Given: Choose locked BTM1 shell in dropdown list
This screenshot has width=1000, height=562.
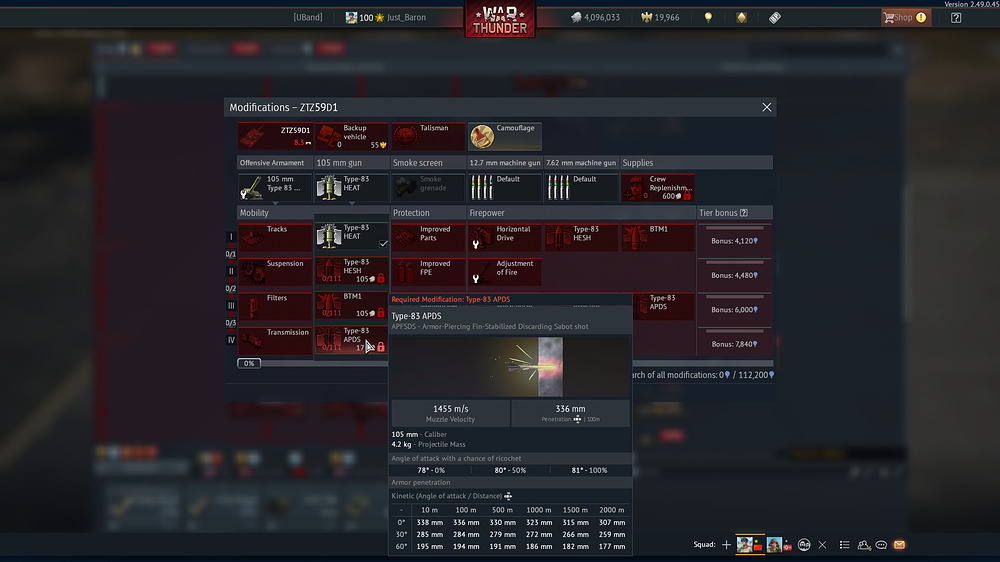Looking at the screenshot, I should tap(351, 305).
